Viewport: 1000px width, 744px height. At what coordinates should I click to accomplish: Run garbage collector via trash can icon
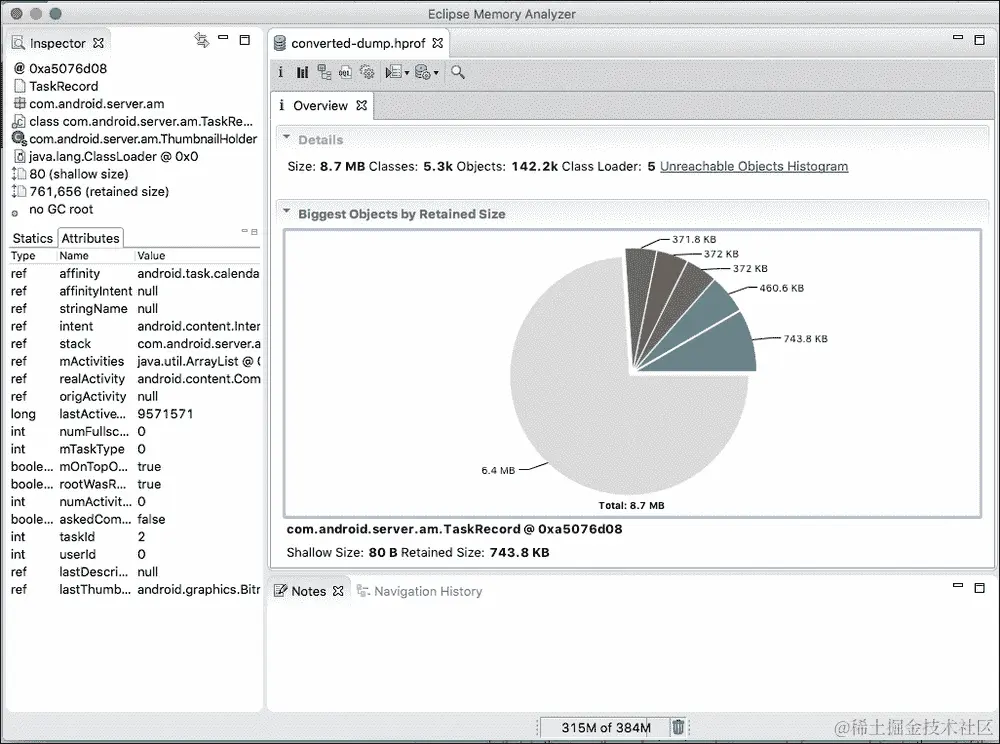pyautogui.click(x=678, y=727)
